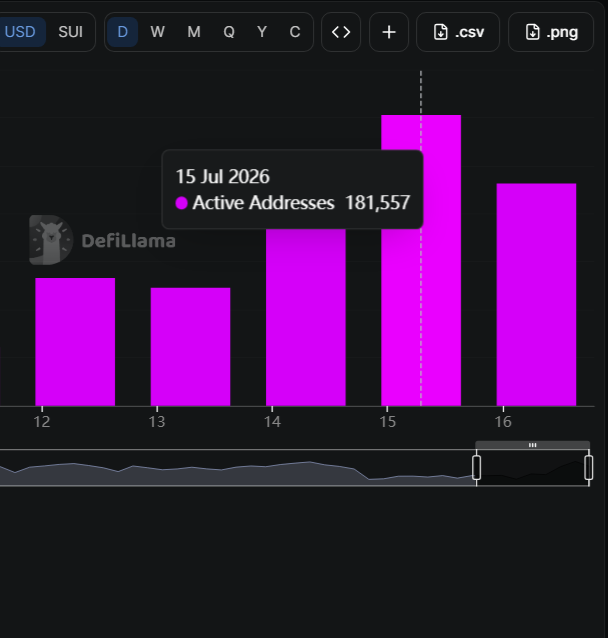
Task: Select the USD denomination toggle
Action: (x=20, y=32)
